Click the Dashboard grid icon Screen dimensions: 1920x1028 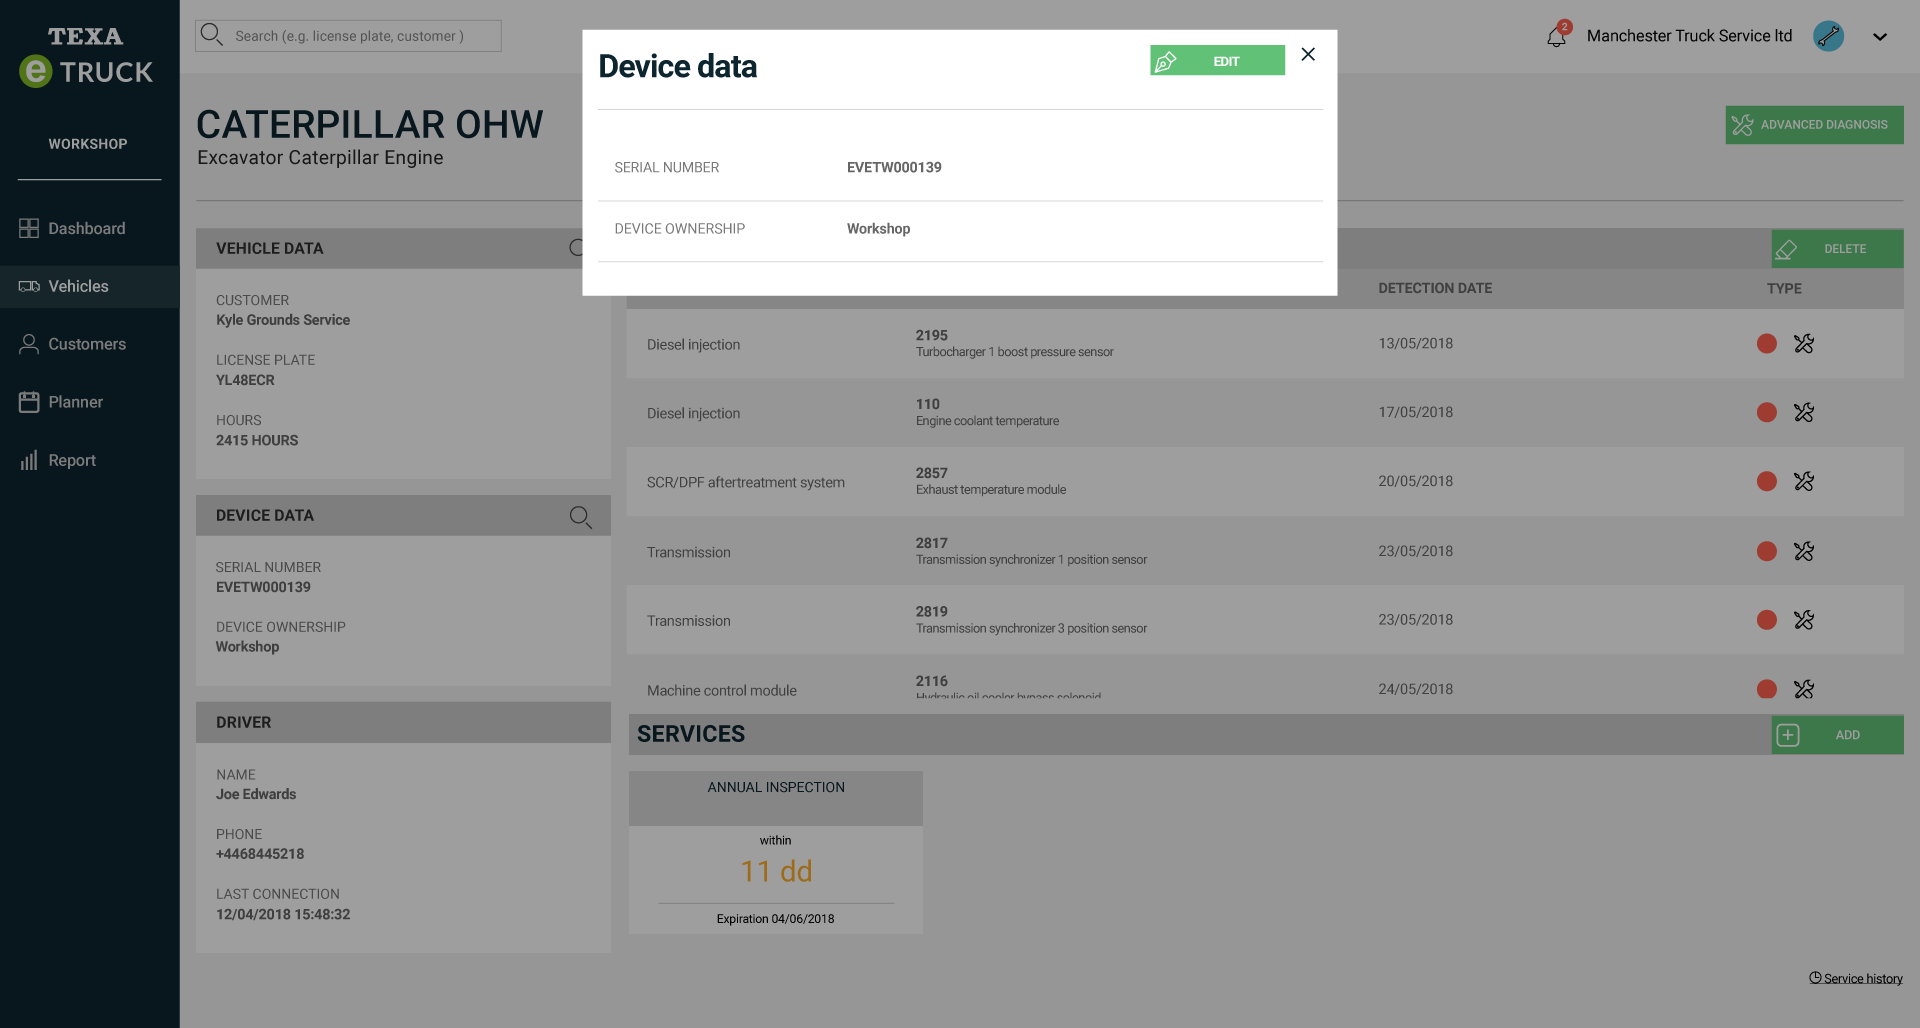pyautogui.click(x=29, y=228)
